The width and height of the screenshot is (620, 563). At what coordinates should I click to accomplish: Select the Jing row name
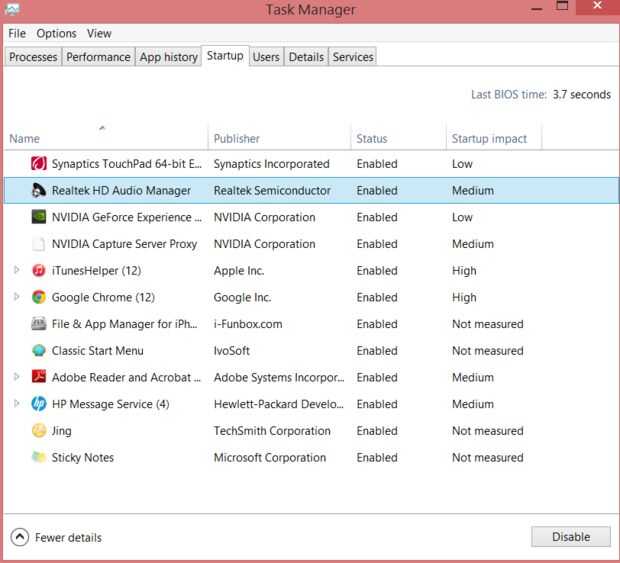62,431
